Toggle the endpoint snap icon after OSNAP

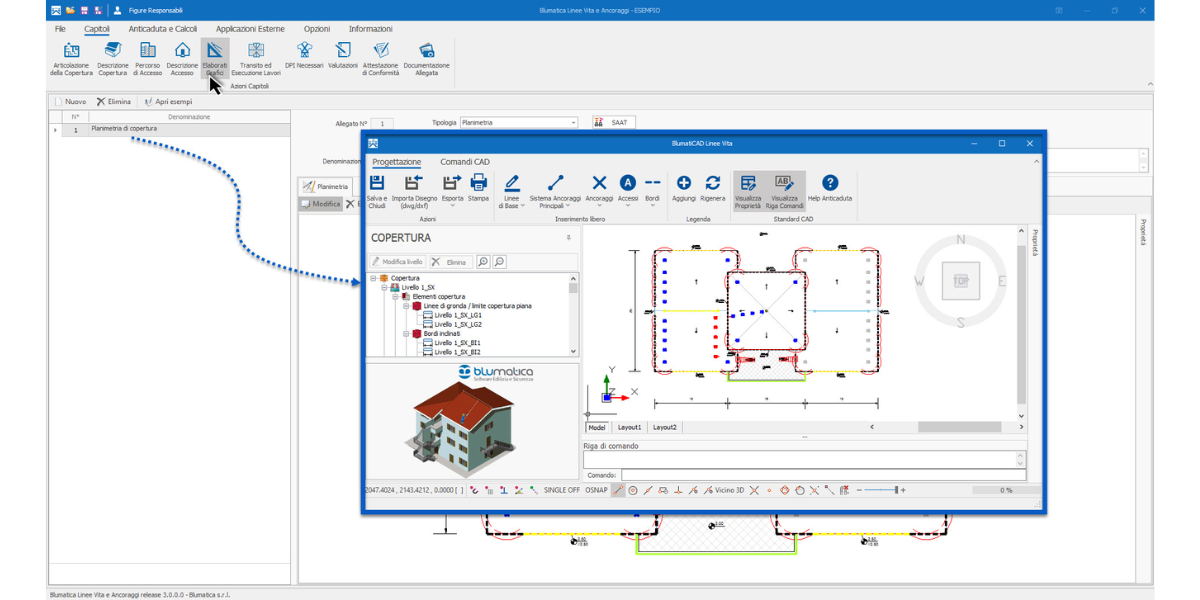(619, 490)
